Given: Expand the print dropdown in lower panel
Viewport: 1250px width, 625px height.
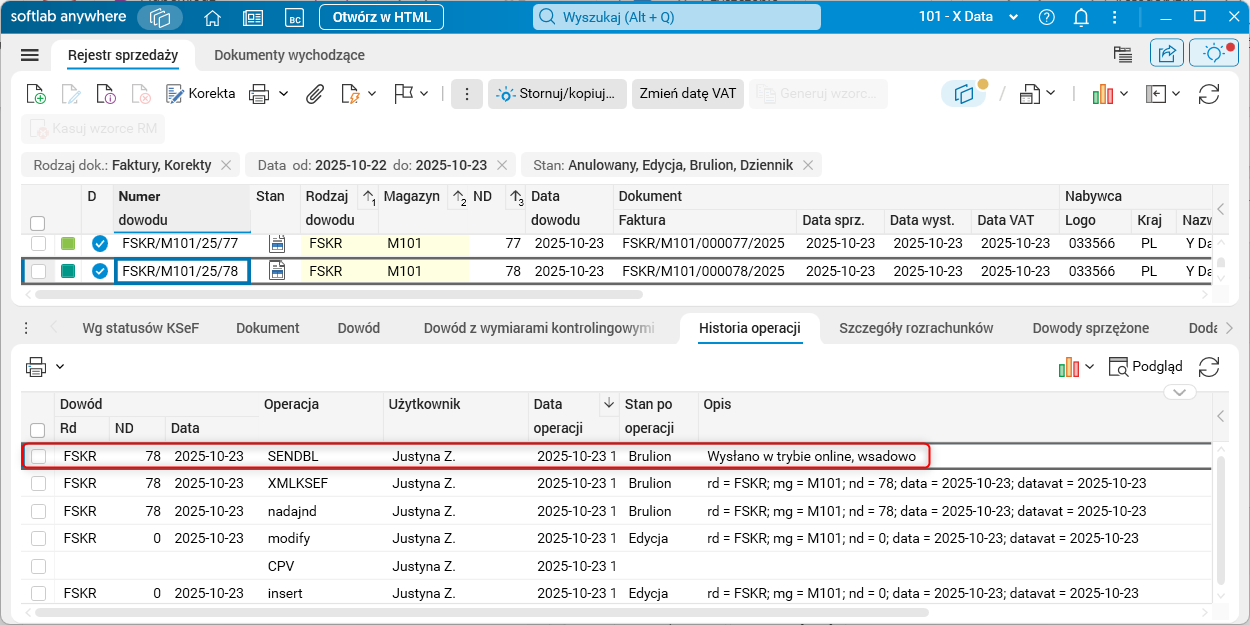Looking at the screenshot, I should 60,367.
